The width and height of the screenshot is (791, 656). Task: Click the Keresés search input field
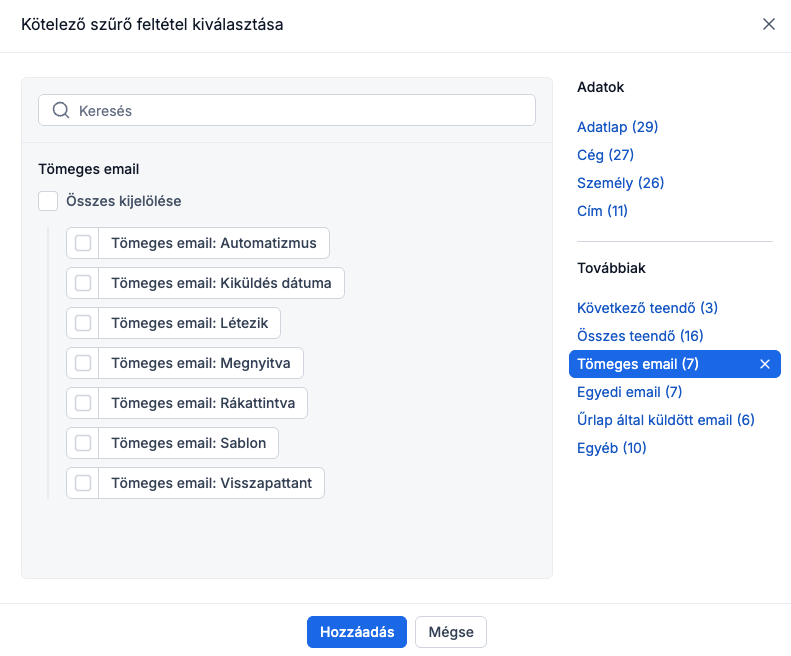pos(300,111)
